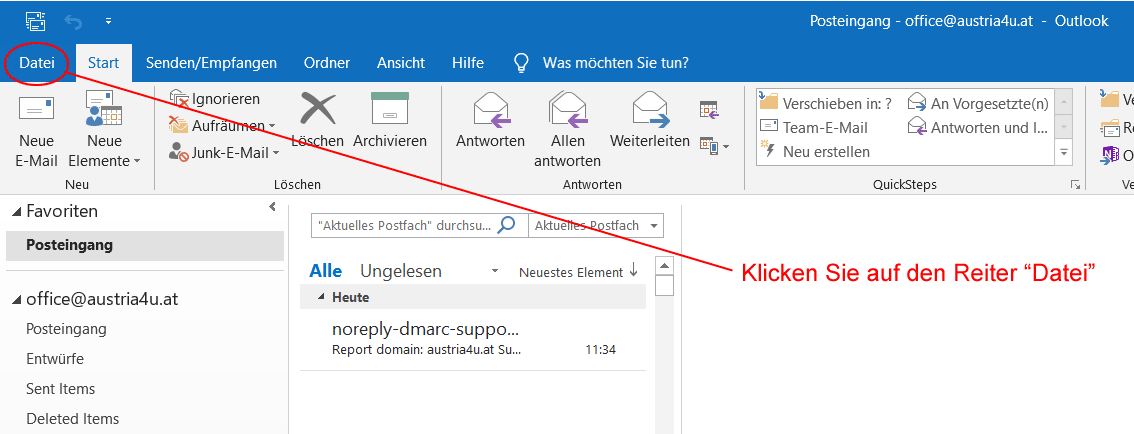This screenshot has height=434, width=1134.
Task: Open the Aufräumen dropdown
Action: pos(222,126)
